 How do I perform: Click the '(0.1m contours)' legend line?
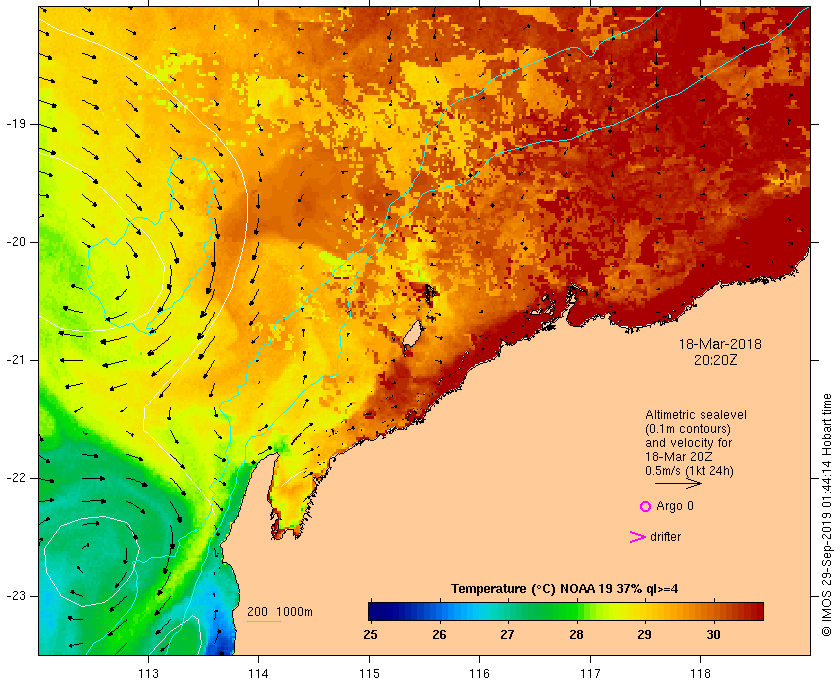[x=688, y=429]
